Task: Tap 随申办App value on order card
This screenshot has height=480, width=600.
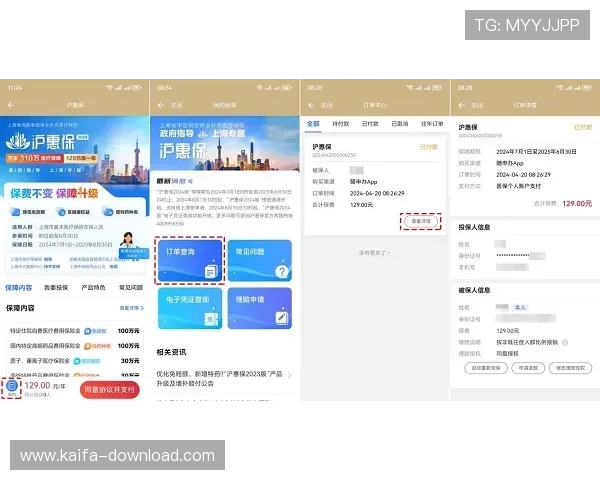Action: click(364, 182)
